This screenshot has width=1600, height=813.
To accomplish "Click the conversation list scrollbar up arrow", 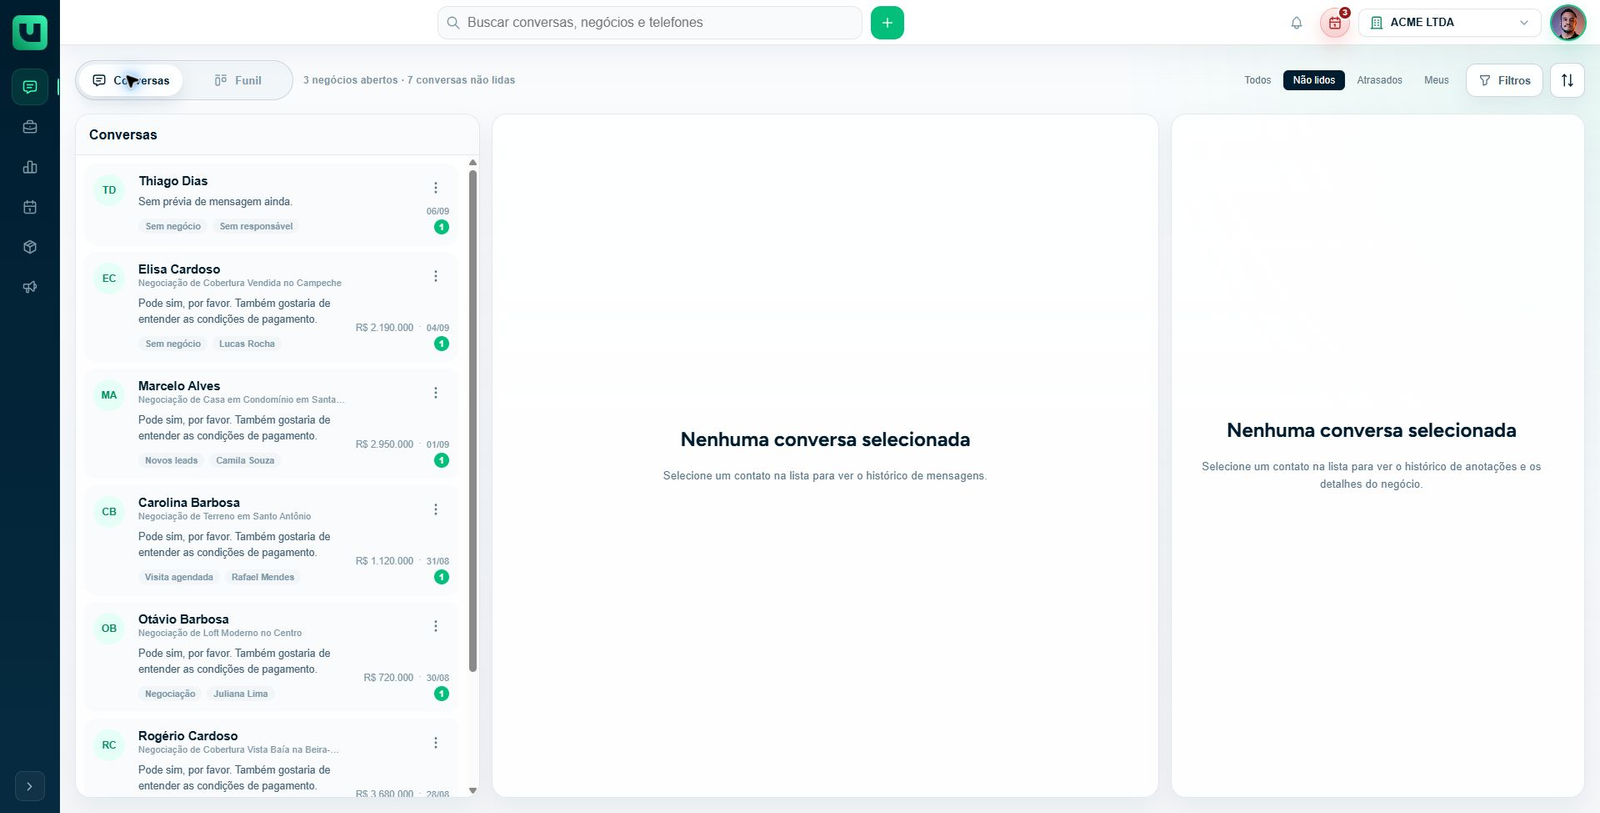I will point(473,162).
